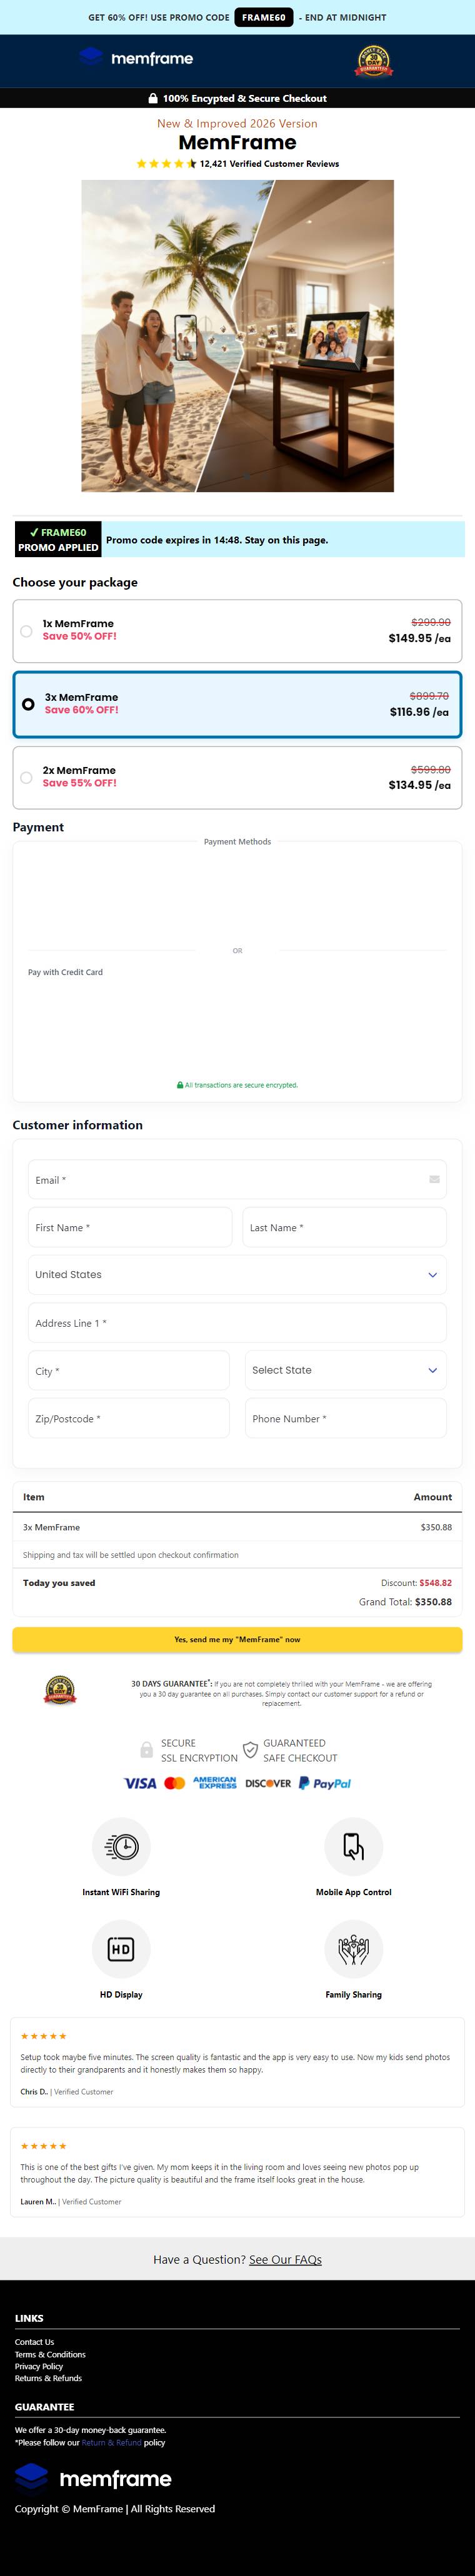The image size is (475, 2576).
Task: Click the FRAME60 Promo Applied label
Action: pyautogui.click(x=58, y=540)
